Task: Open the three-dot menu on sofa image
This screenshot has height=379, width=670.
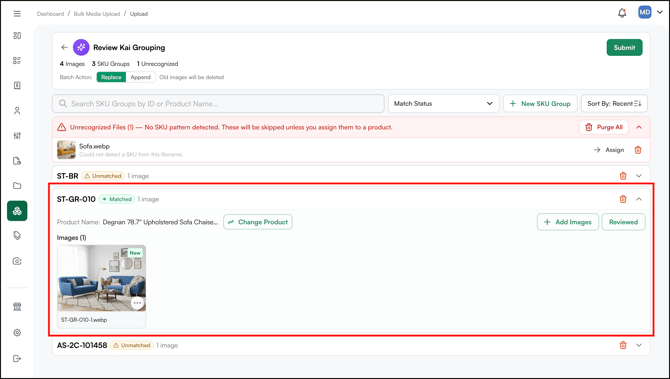Action: click(x=137, y=303)
